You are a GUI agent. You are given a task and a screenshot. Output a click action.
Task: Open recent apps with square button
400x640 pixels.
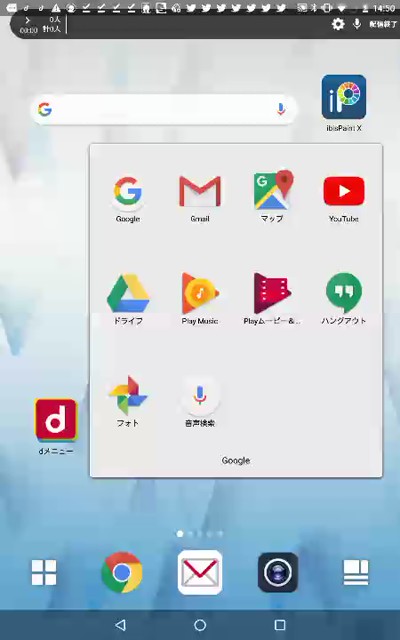(x=280, y=625)
